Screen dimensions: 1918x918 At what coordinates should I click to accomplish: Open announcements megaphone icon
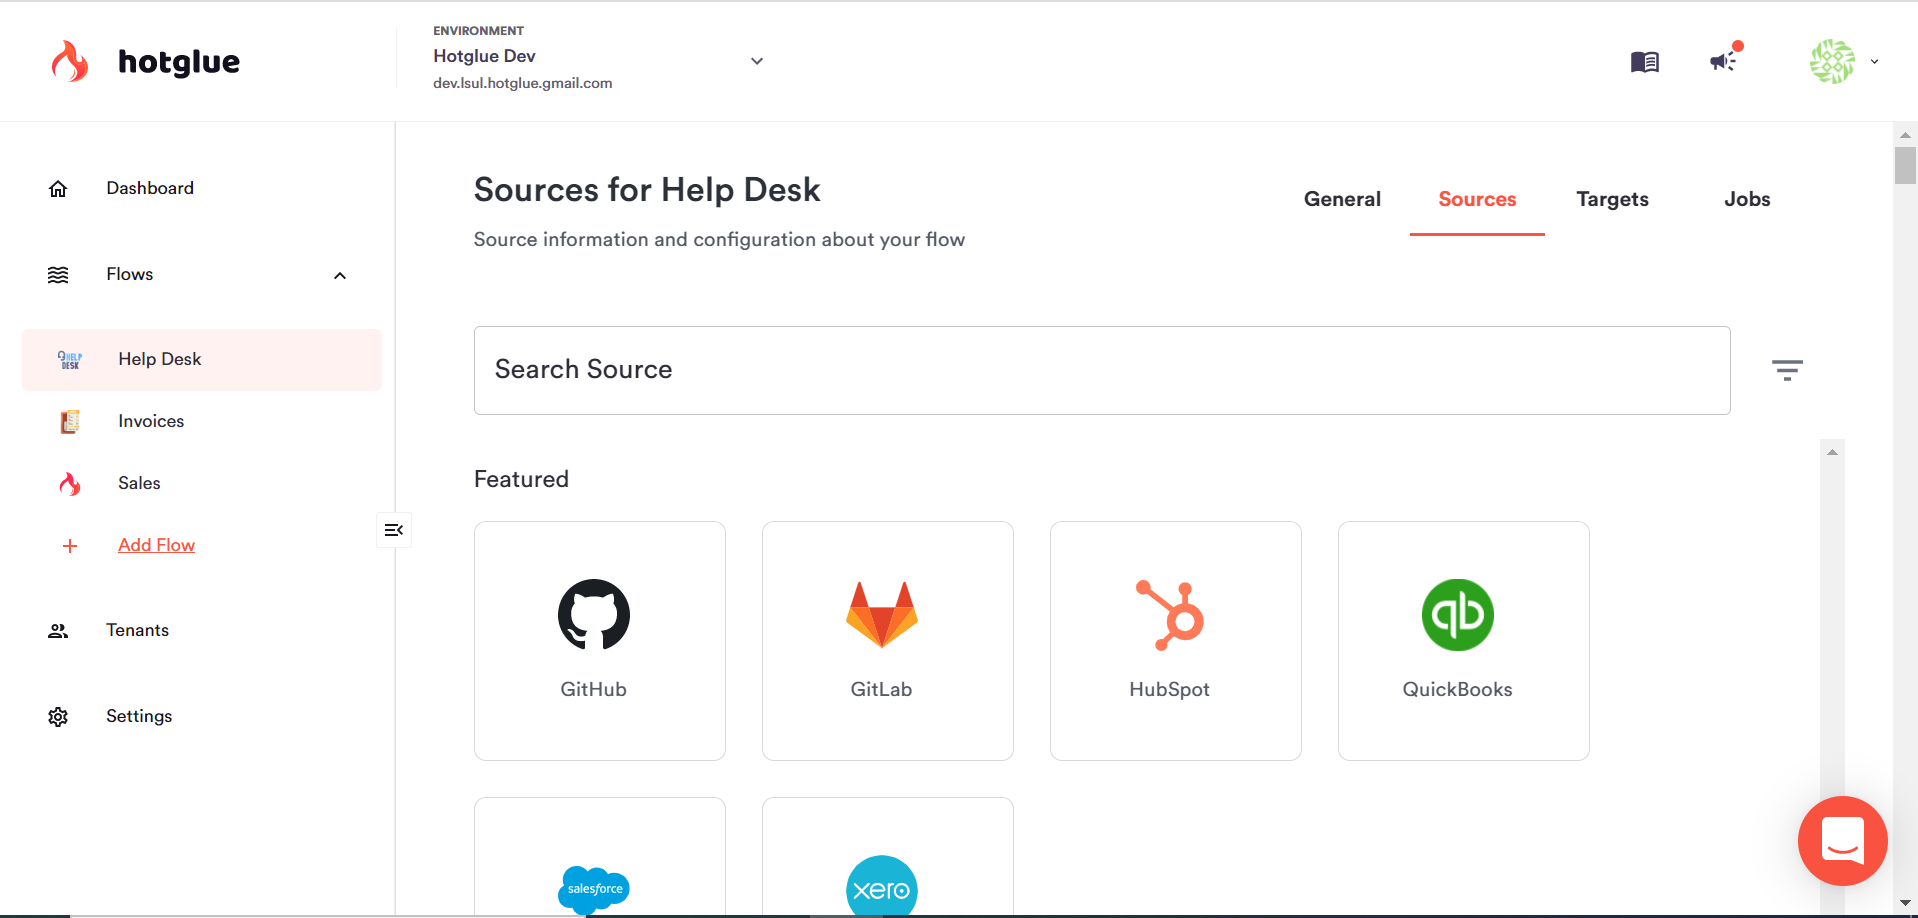(x=1724, y=61)
